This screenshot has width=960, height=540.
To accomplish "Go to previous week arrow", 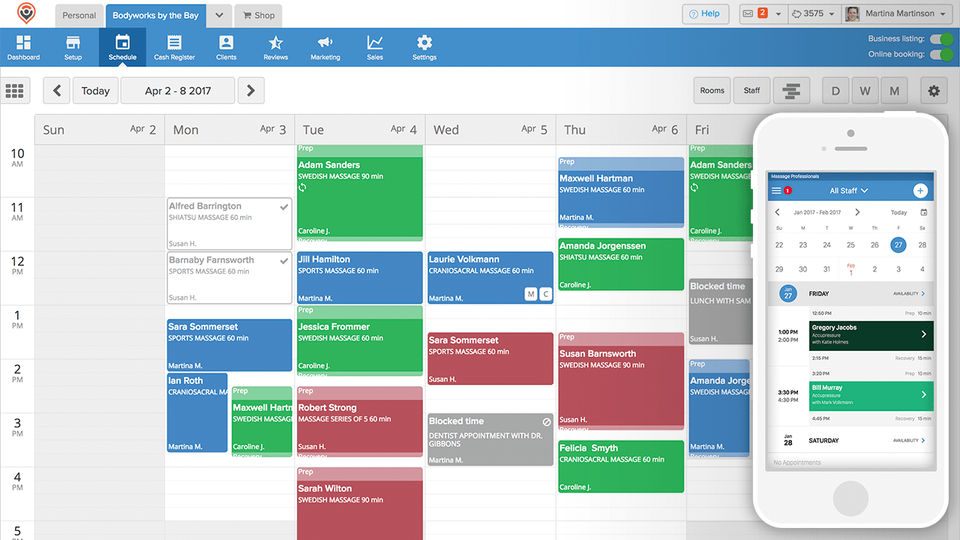I will coord(57,91).
